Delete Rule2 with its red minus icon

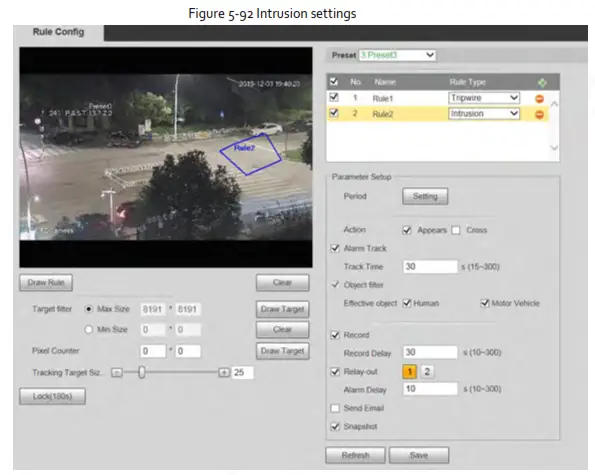[x=539, y=114]
